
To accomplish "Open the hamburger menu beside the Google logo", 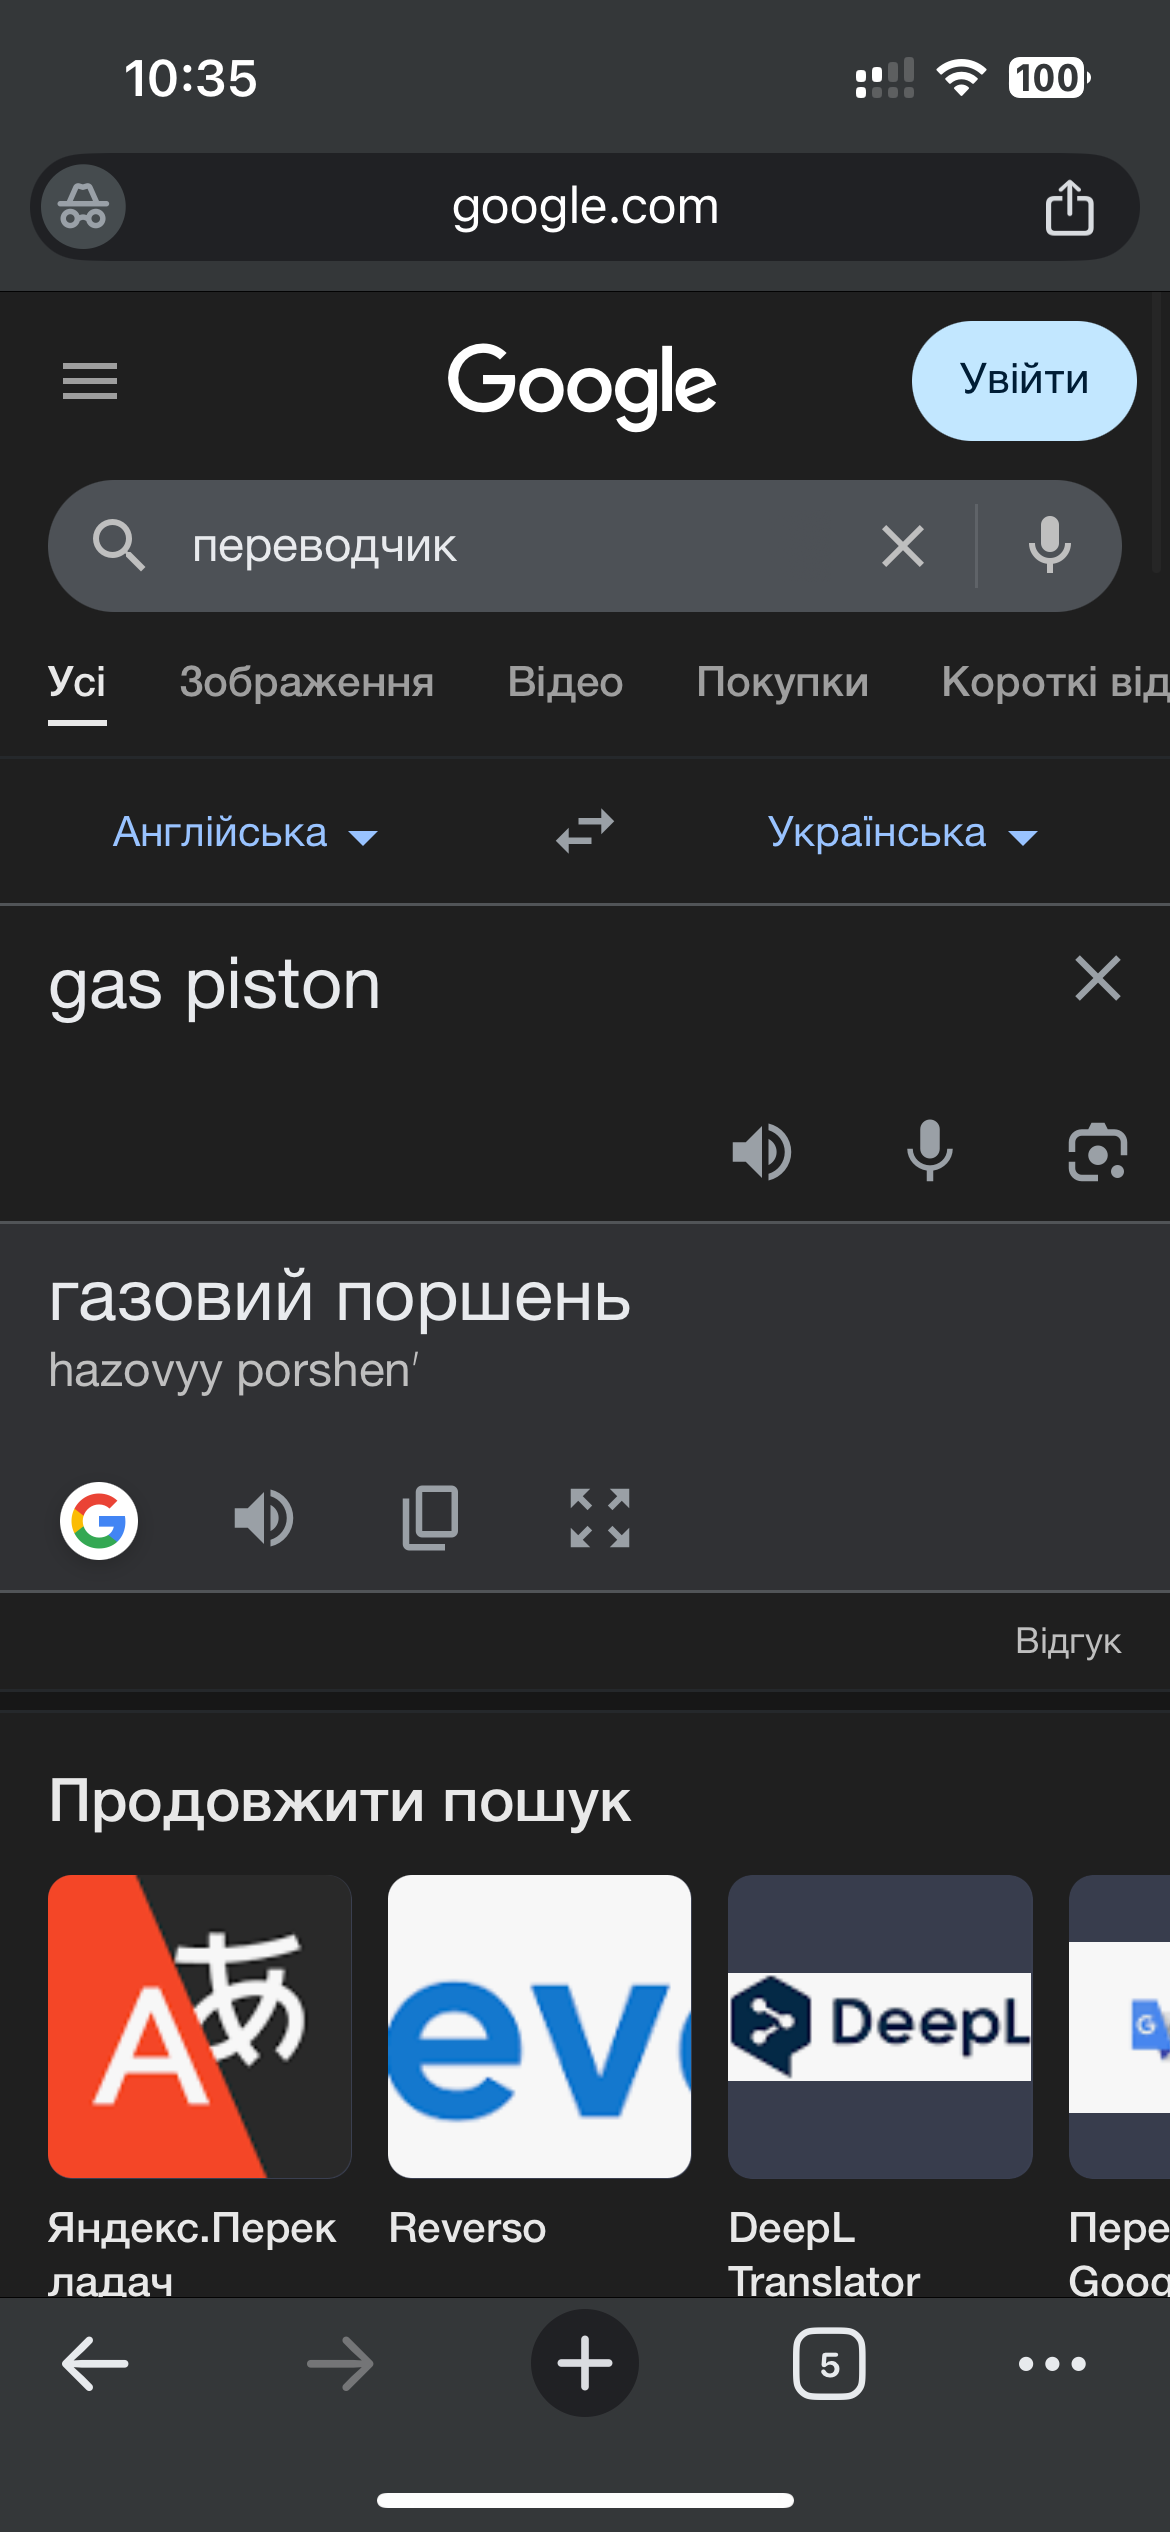I will 90,381.
